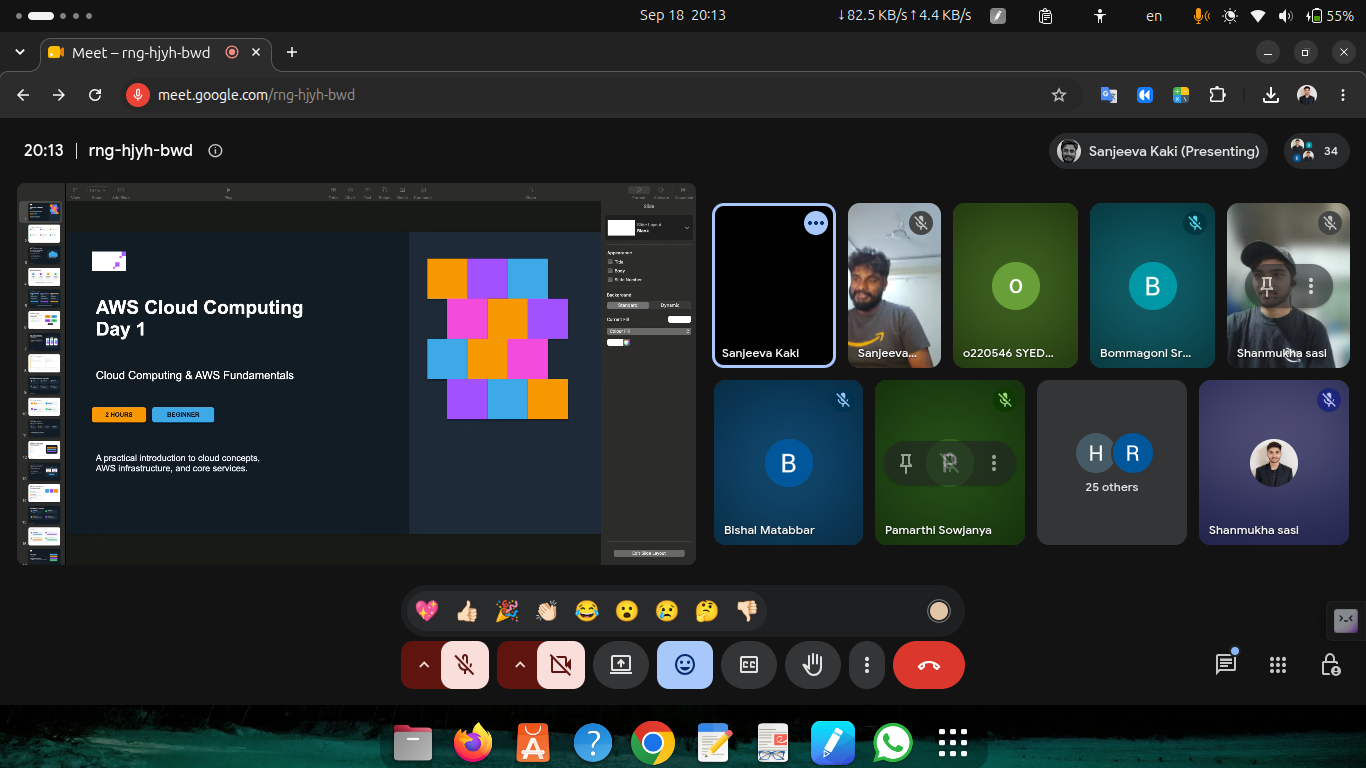1366x768 pixels.
Task: Send the thinking face reaction
Action: [x=707, y=611]
